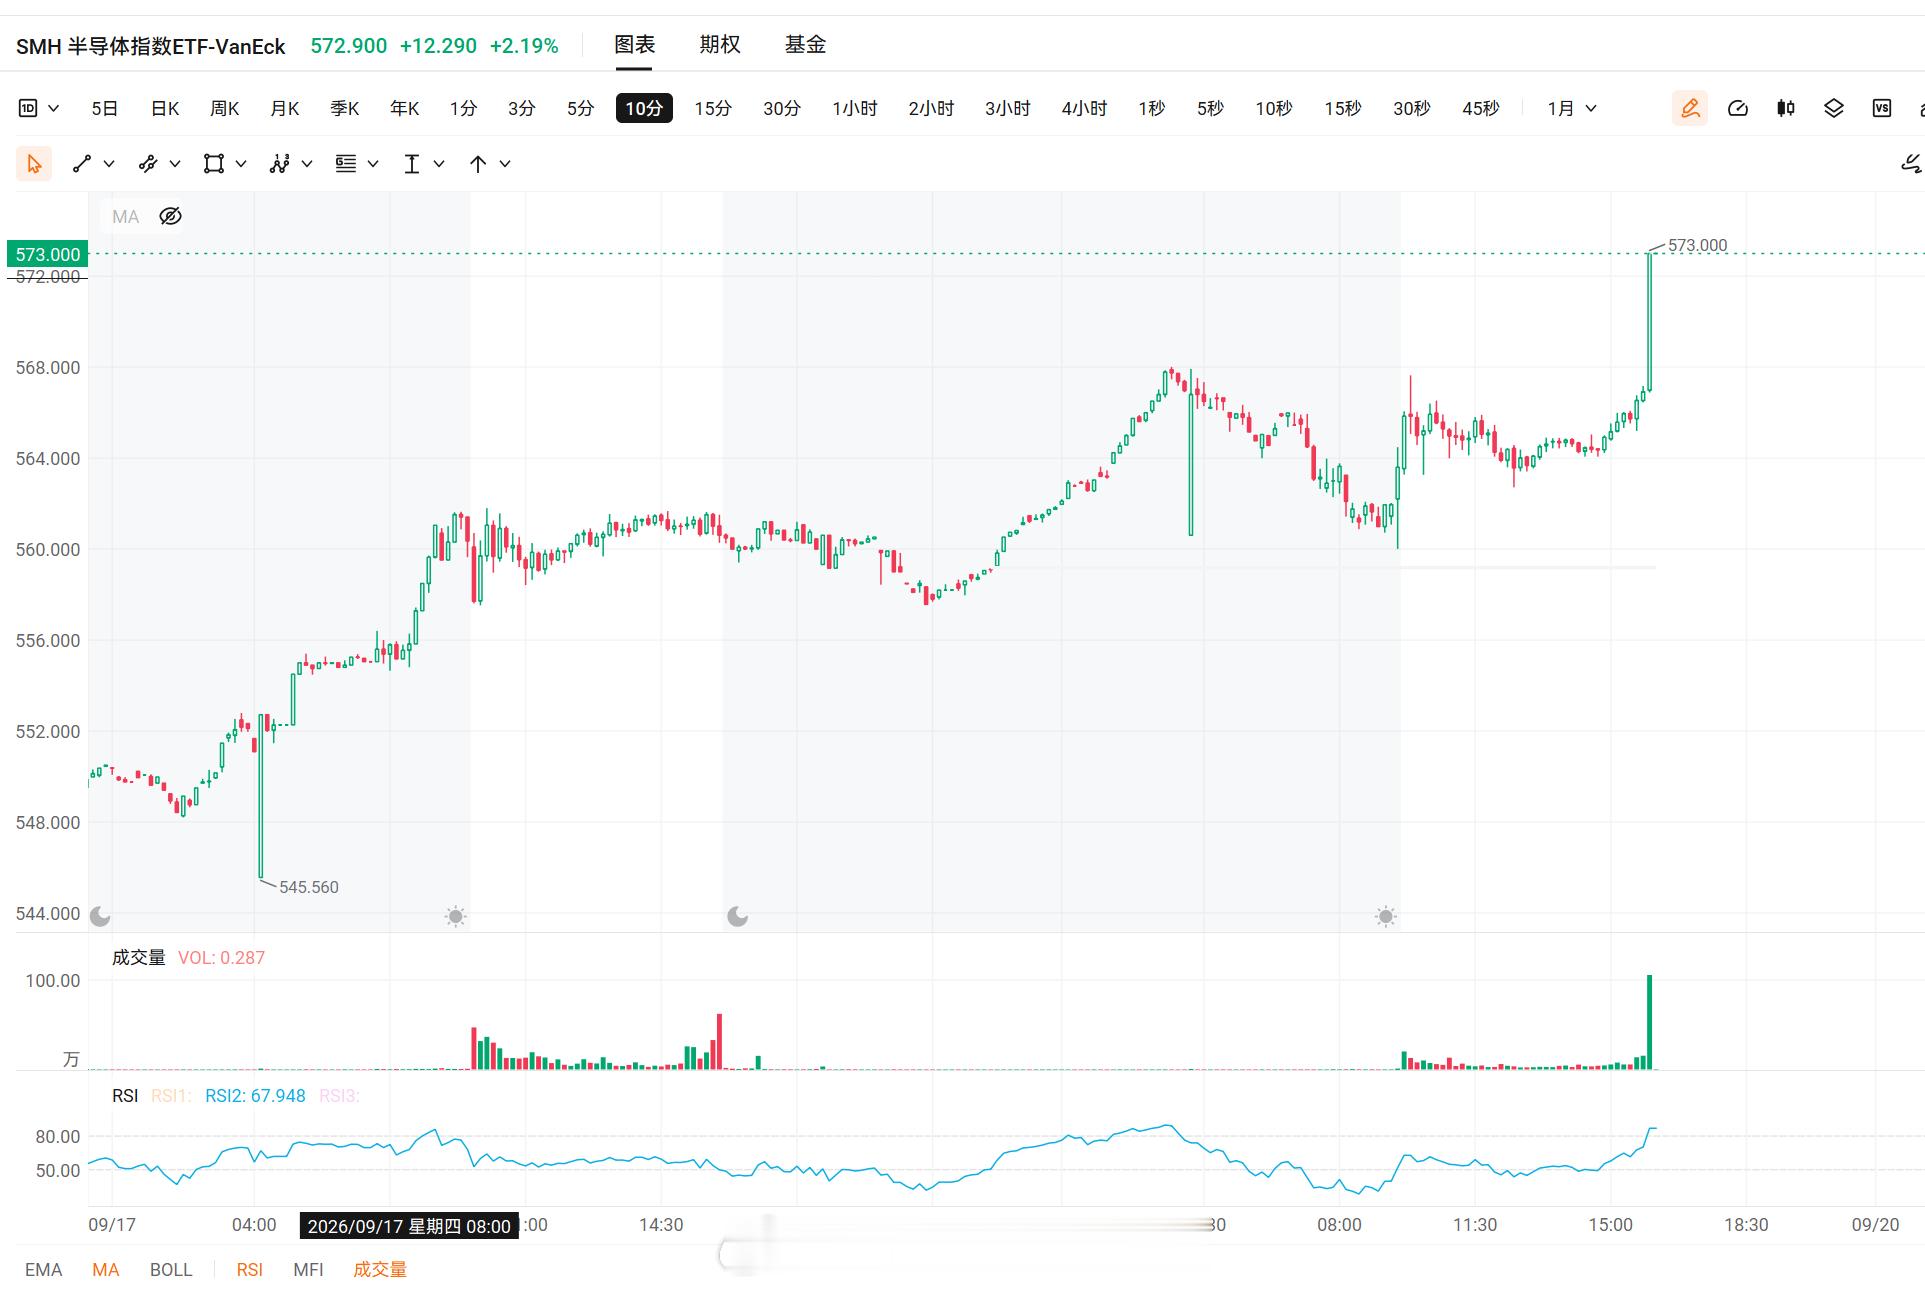The height and width of the screenshot is (1293, 1925).
Task: Select the cursor pointer tool
Action: coord(34,164)
